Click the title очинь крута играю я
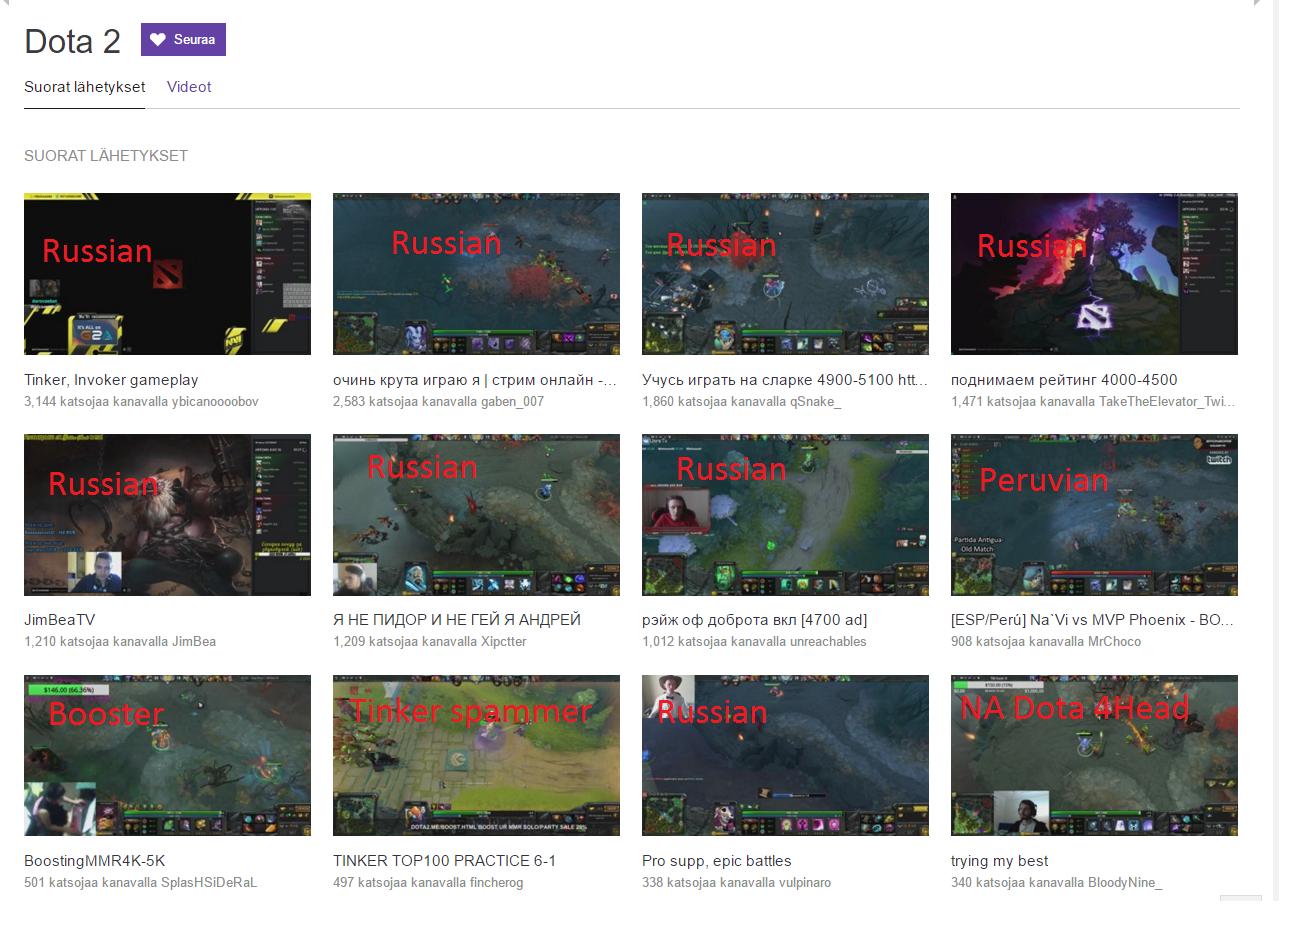The height and width of the screenshot is (948, 1292). coord(475,380)
